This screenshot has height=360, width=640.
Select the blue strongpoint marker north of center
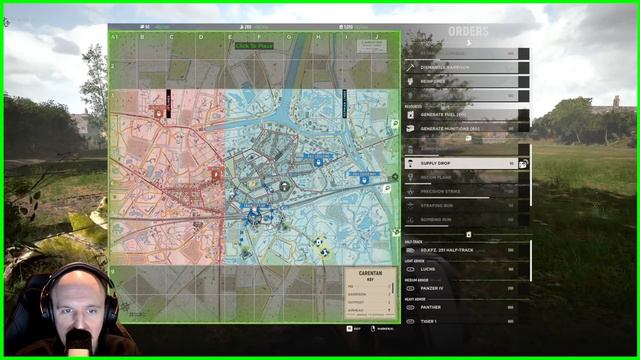tap(318, 162)
